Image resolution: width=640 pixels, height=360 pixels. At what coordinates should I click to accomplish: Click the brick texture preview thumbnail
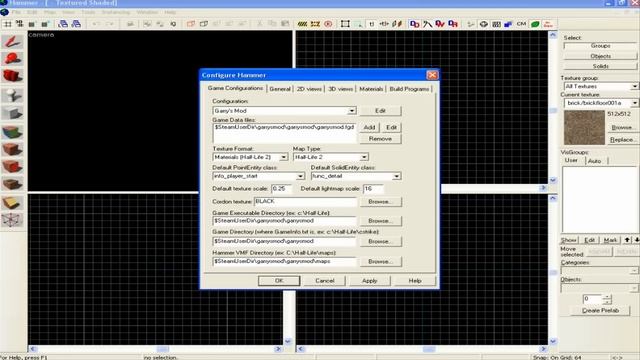[584, 127]
